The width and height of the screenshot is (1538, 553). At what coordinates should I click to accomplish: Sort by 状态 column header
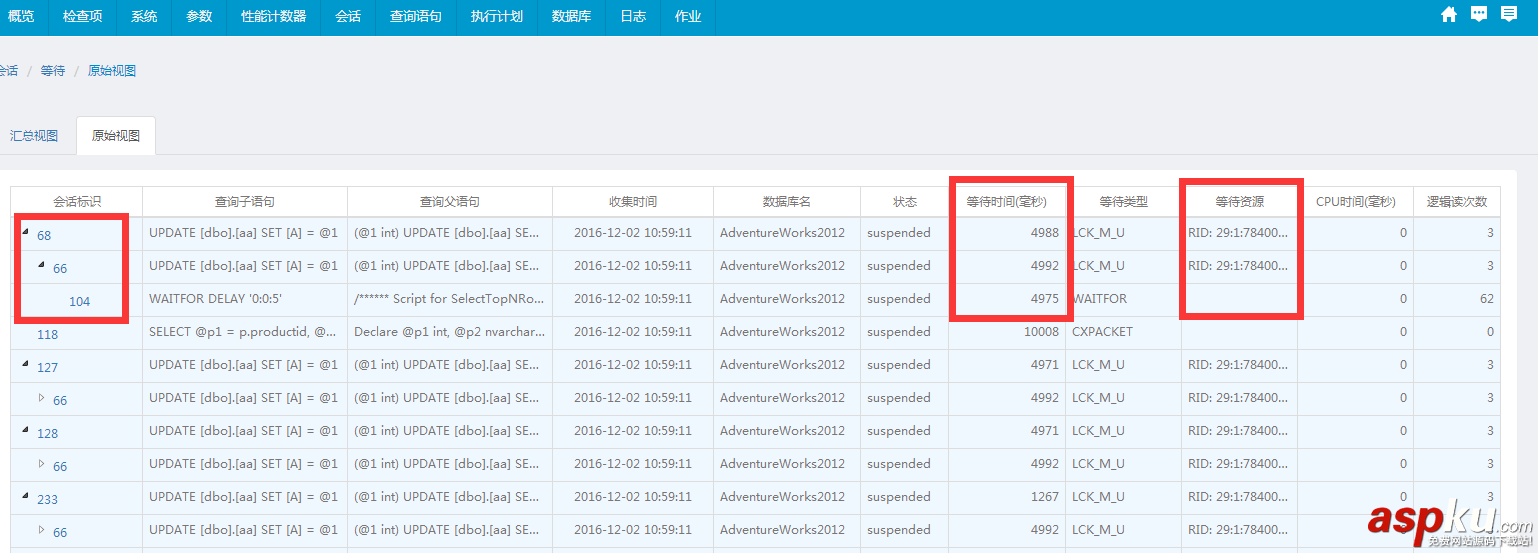click(x=905, y=201)
